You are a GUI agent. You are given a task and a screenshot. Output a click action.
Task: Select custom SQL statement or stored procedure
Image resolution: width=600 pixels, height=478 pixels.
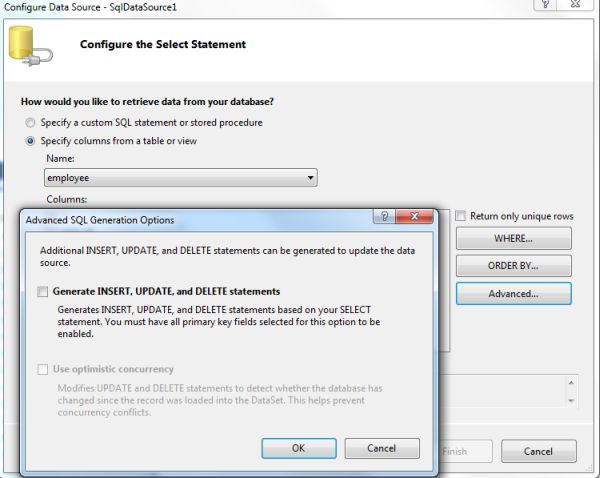coord(31,123)
